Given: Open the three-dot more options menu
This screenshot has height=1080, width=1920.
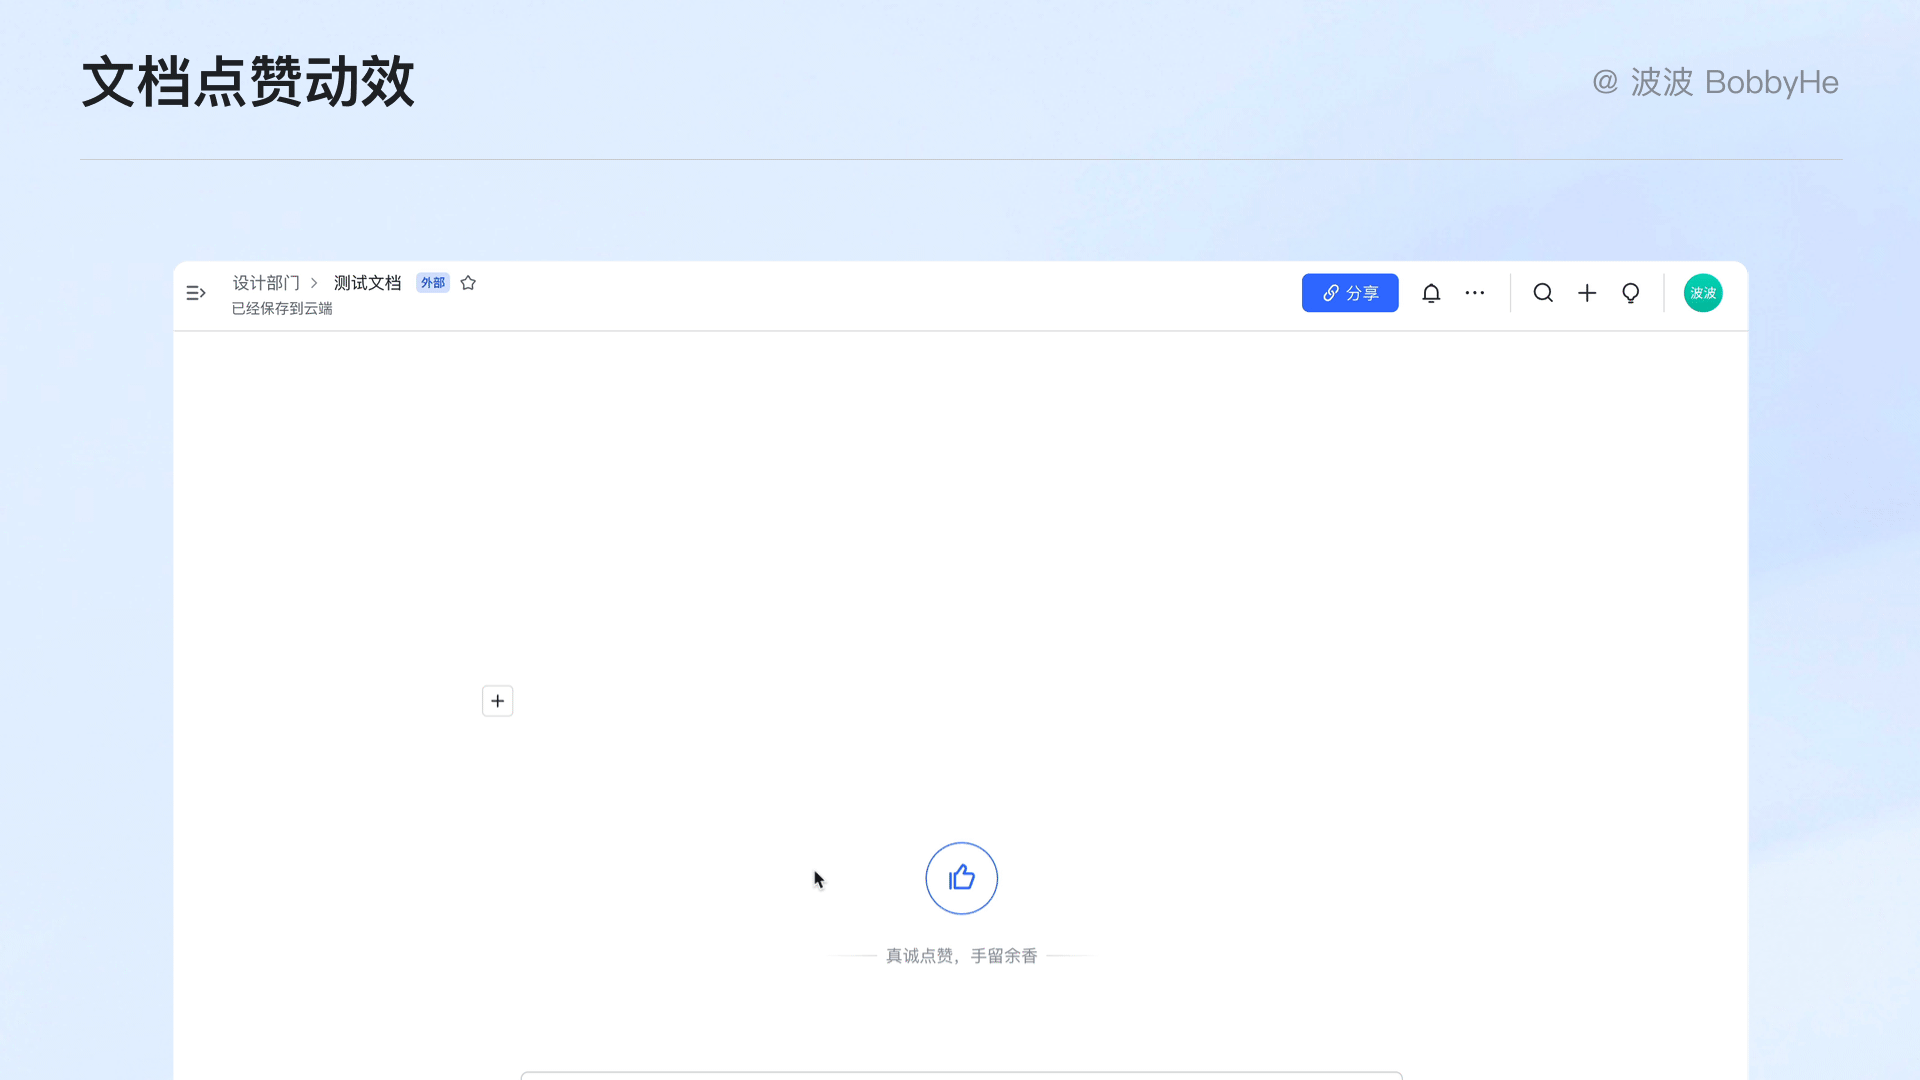Looking at the screenshot, I should pos(1475,293).
